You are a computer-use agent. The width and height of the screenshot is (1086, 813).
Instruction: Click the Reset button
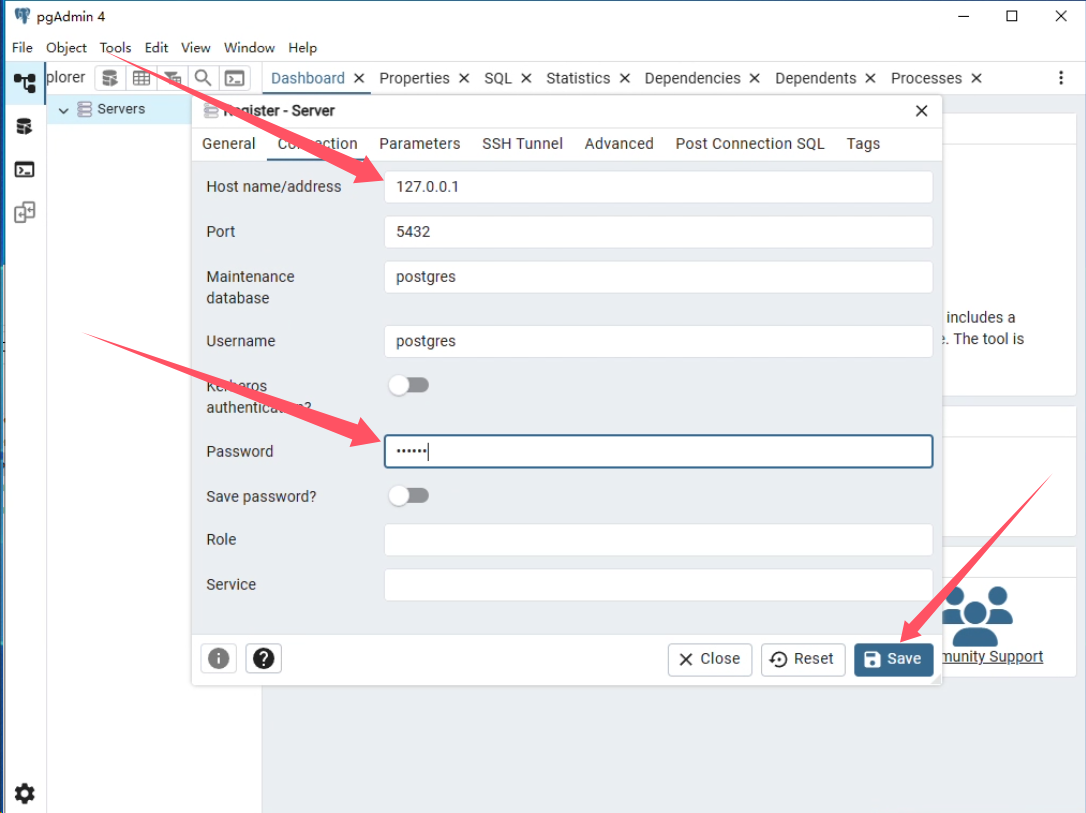pyautogui.click(x=803, y=659)
